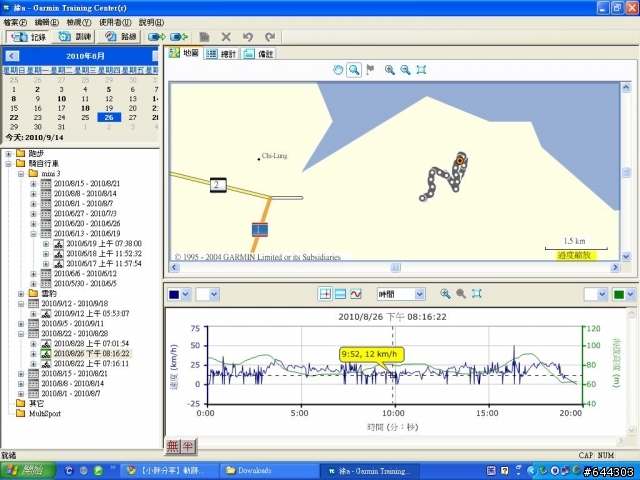Select the map zoom magnifier tool
This screenshot has width=640, height=480.
[354, 70]
